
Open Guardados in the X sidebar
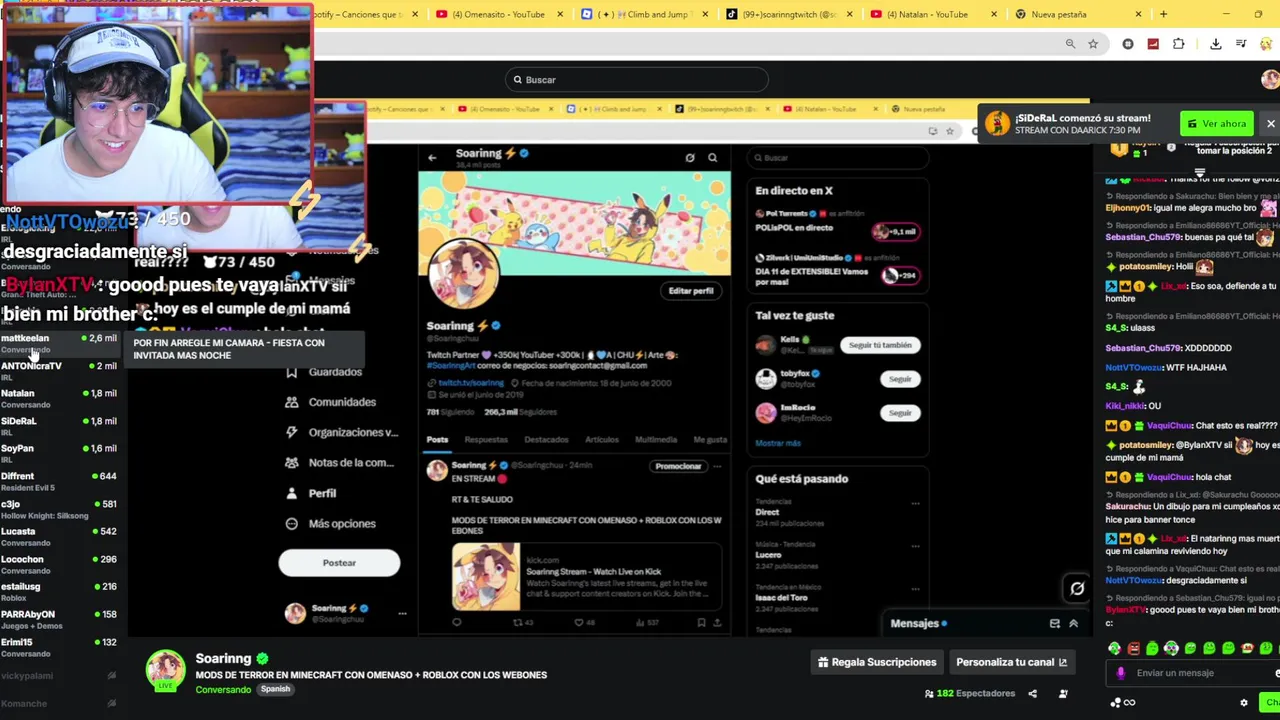(324, 372)
